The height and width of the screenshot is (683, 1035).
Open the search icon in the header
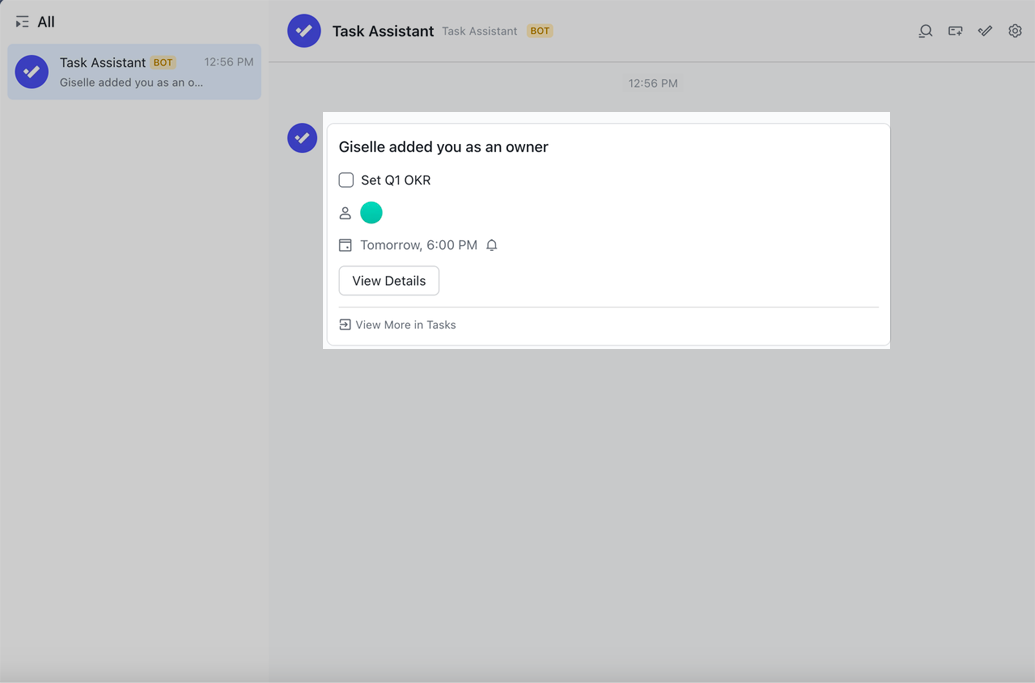tap(925, 31)
